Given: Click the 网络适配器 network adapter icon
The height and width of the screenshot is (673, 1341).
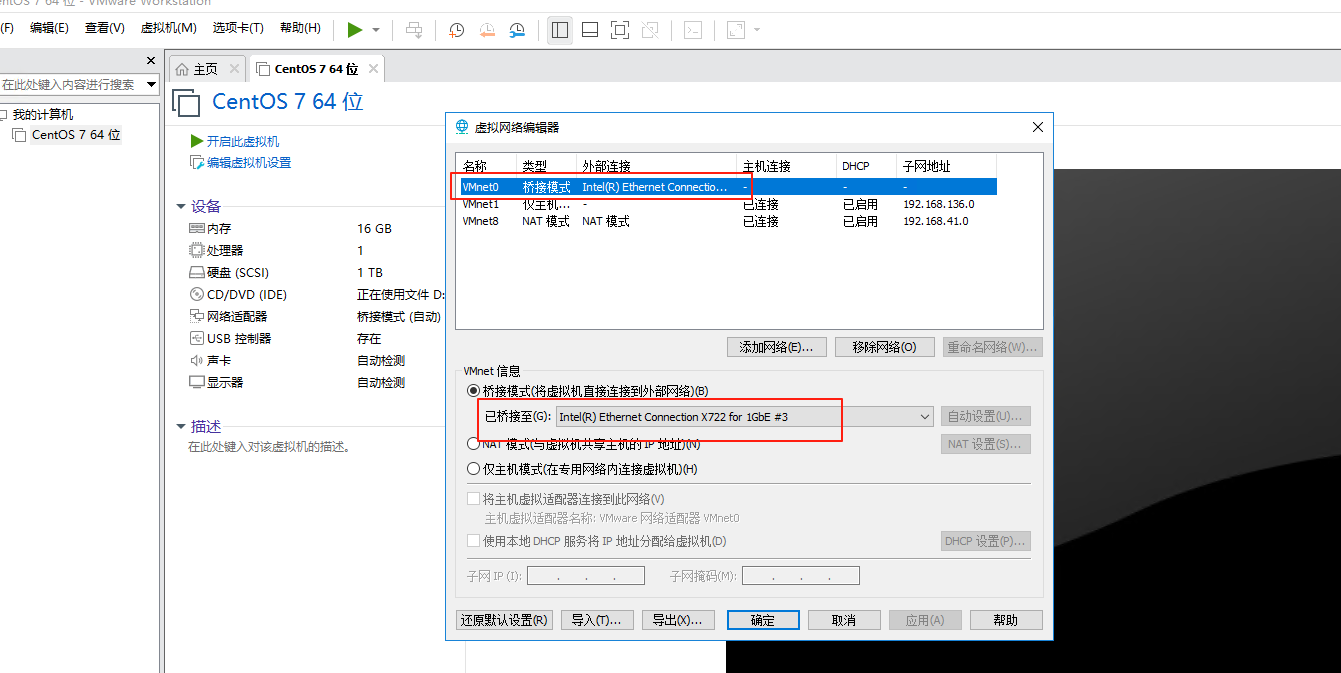Looking at the screenshot, I should [x=196, y=316].
